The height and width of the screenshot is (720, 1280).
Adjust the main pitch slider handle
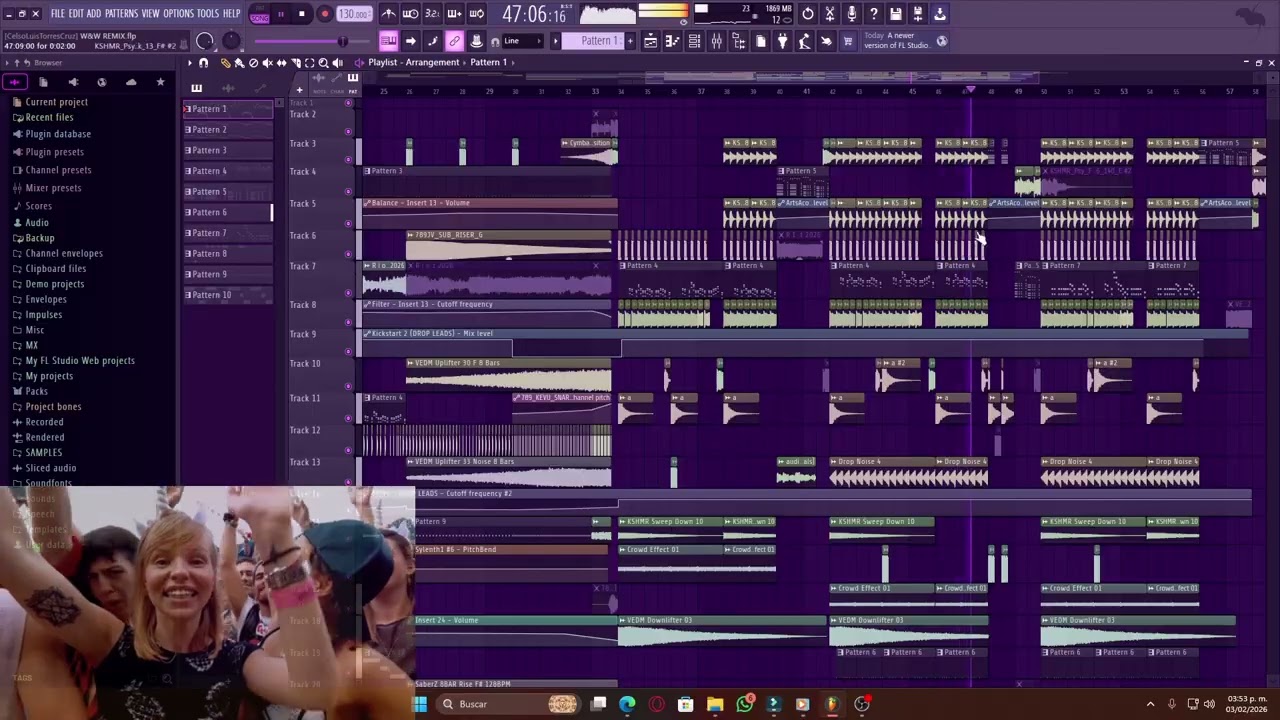click(342, 41)
